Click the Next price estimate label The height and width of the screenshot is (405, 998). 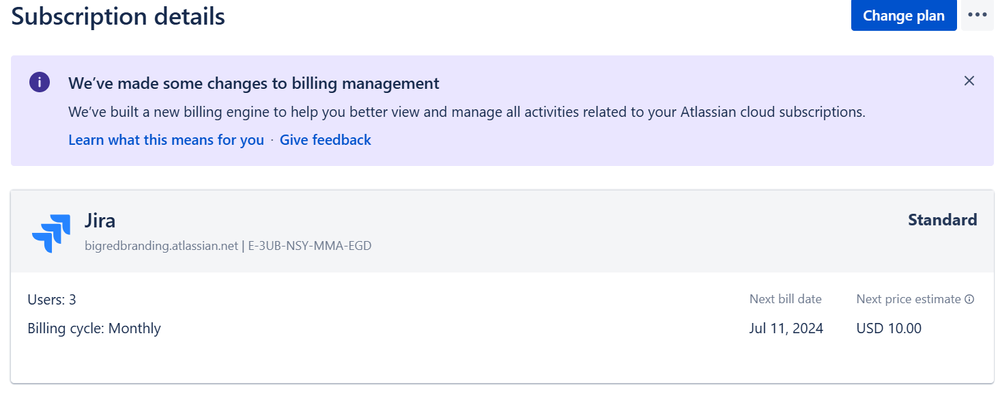coord(908,299)
